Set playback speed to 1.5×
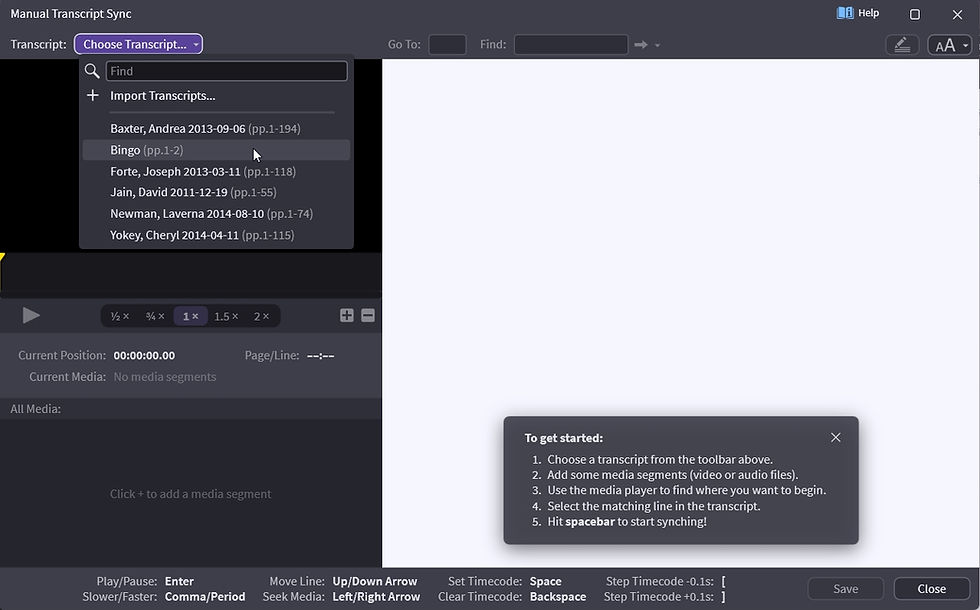 pyautogui.click(x=226, y=315)
